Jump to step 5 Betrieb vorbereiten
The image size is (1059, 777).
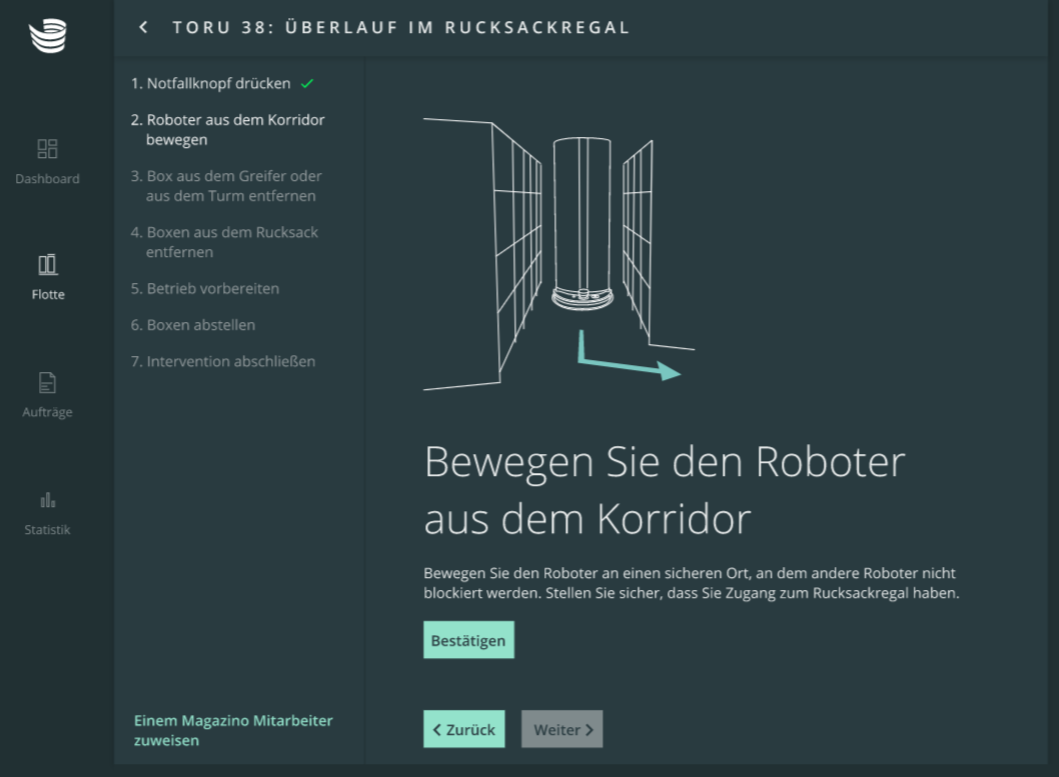pyautogui.click(x=205, y=289)
